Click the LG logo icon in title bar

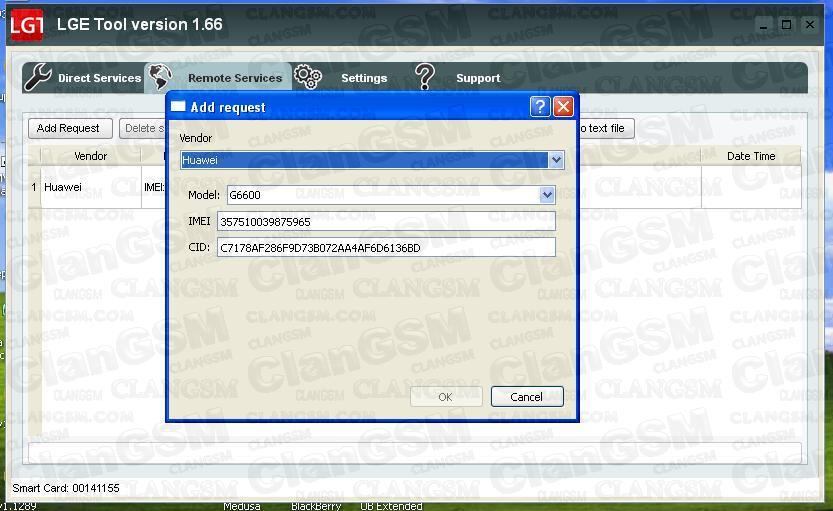(27, 25)
